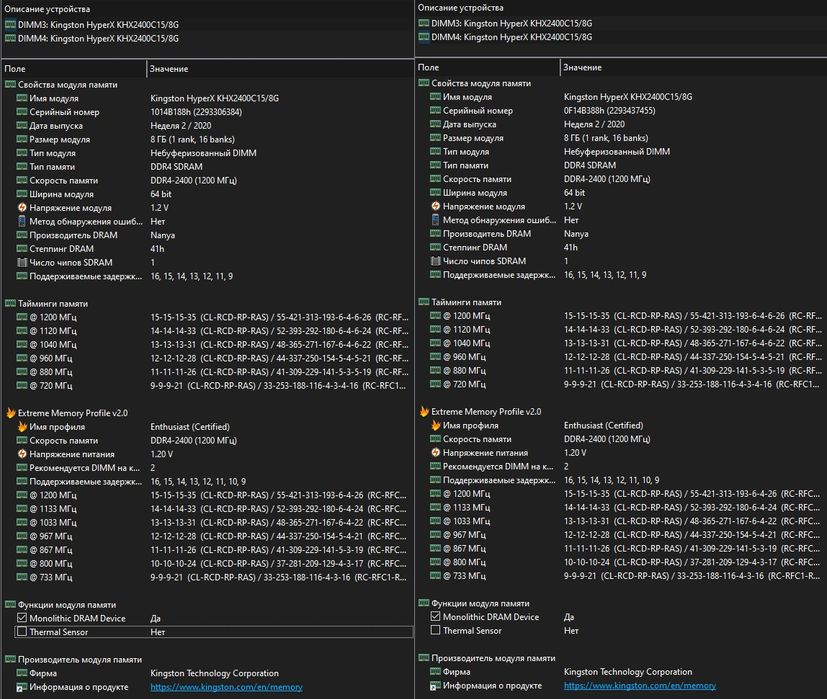Click memory icon beside 'Дата выпуска' in right panel
This screenshot has height=699, width=827.
tap(435, 123)
